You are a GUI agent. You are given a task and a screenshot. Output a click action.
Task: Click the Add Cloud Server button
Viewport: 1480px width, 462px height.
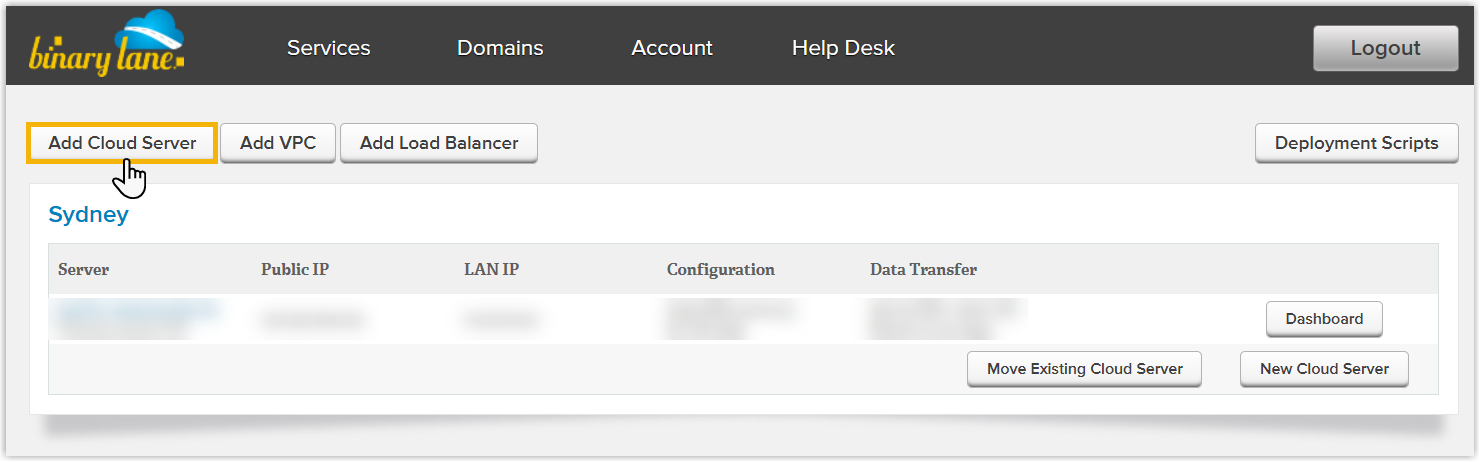(122, 143)
